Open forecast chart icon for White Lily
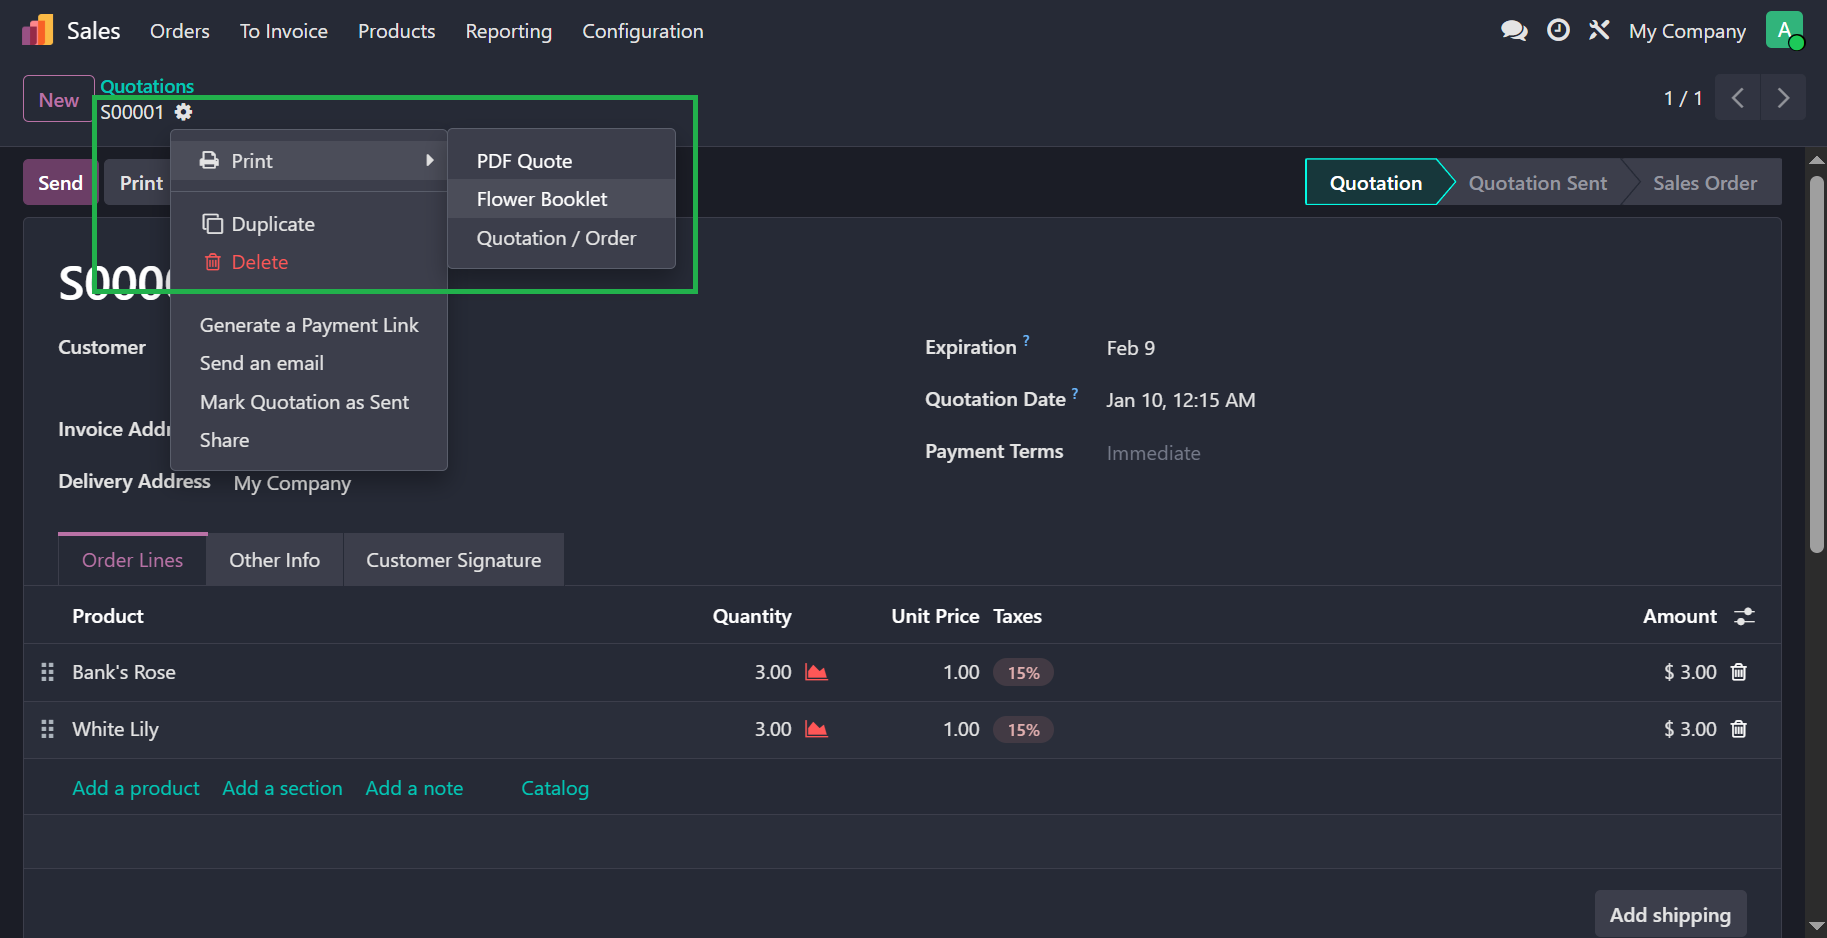This screenshot has width=1827, height=938. 816,729
